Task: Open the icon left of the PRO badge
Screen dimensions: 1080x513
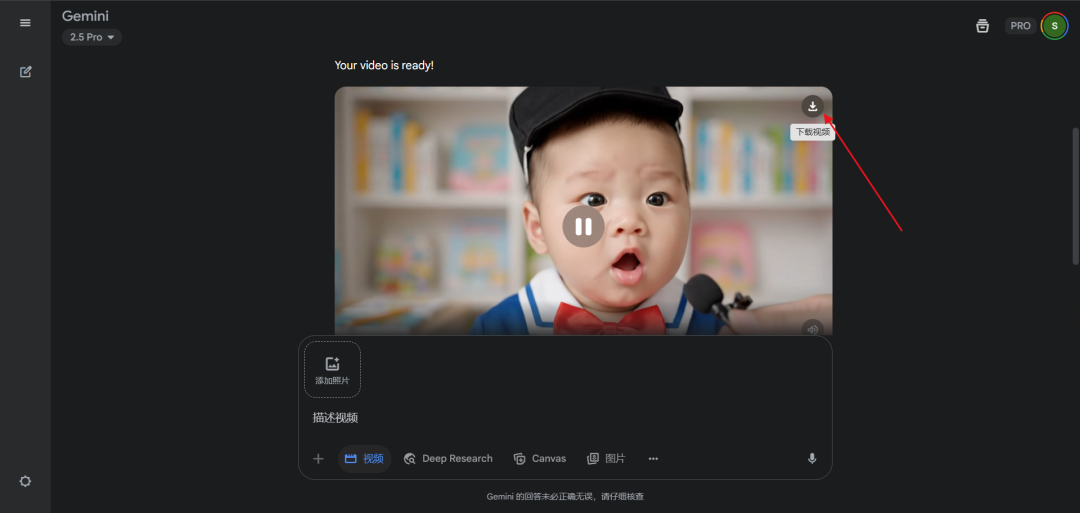Action: pos(982,26)
